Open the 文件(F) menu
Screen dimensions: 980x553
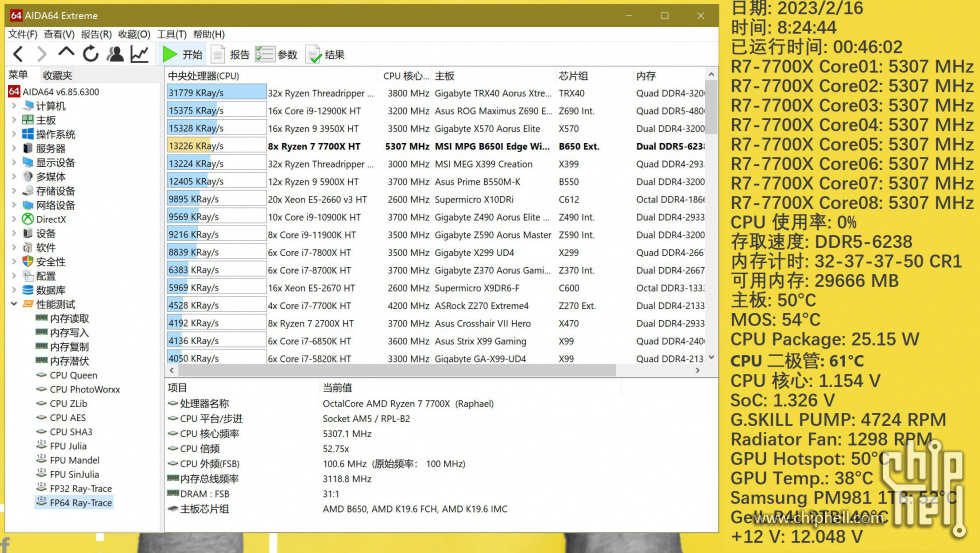point(22,34)
